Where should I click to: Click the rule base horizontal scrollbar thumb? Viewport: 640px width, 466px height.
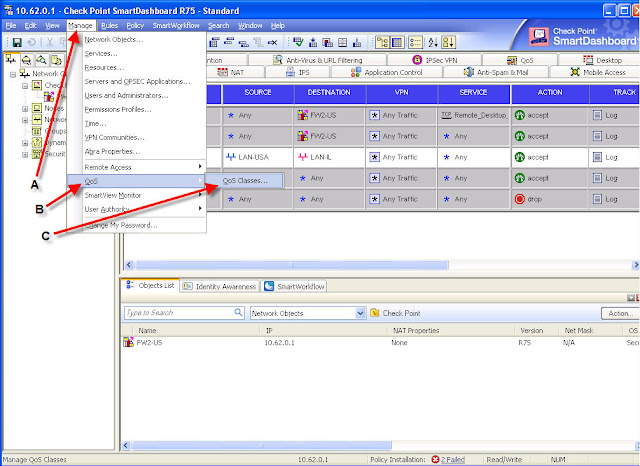click(292, 265)
